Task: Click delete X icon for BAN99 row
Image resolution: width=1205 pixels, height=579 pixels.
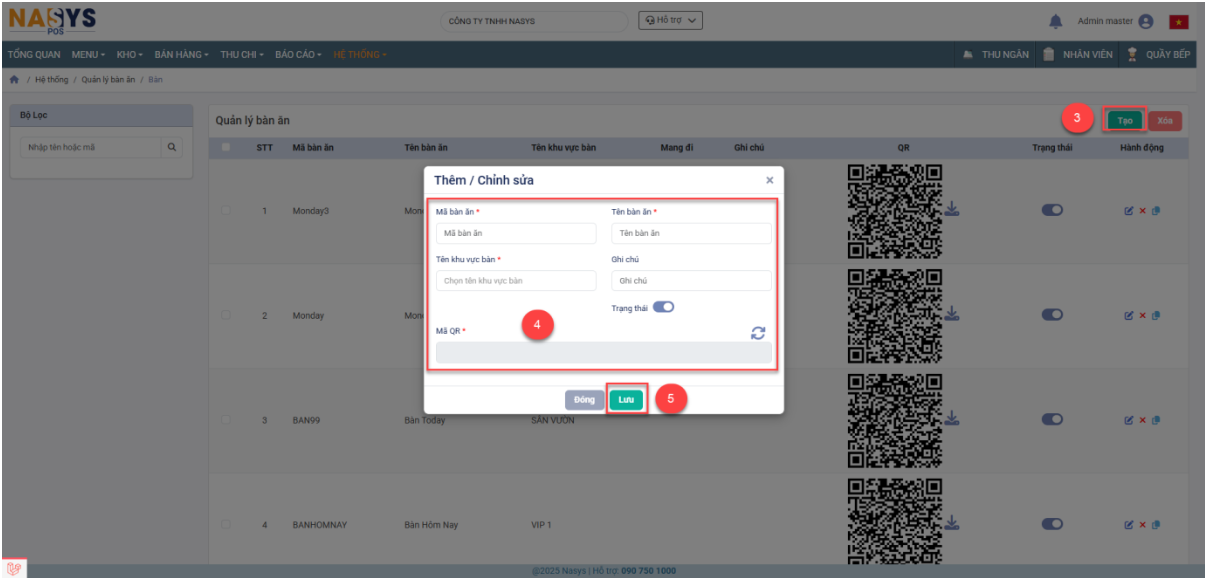Action: click(1142, 420)
